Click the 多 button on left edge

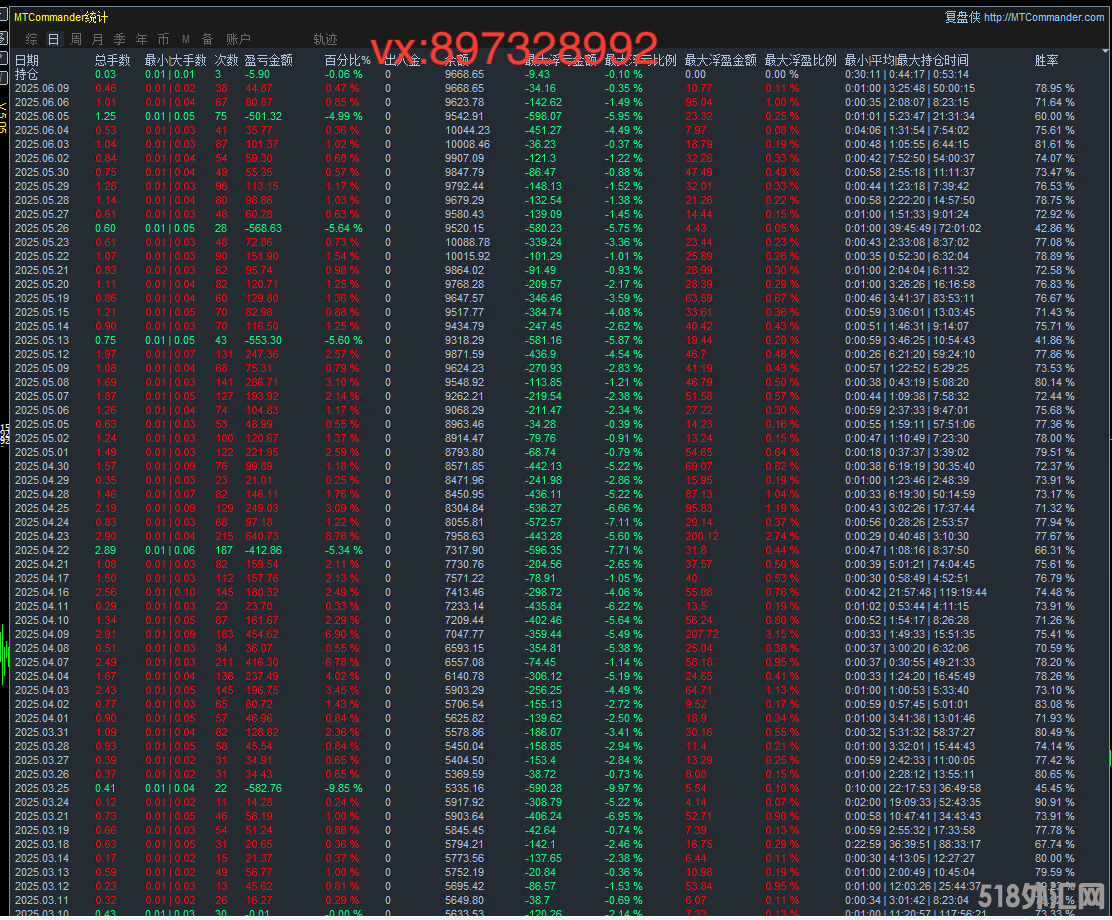coord(3,39)
